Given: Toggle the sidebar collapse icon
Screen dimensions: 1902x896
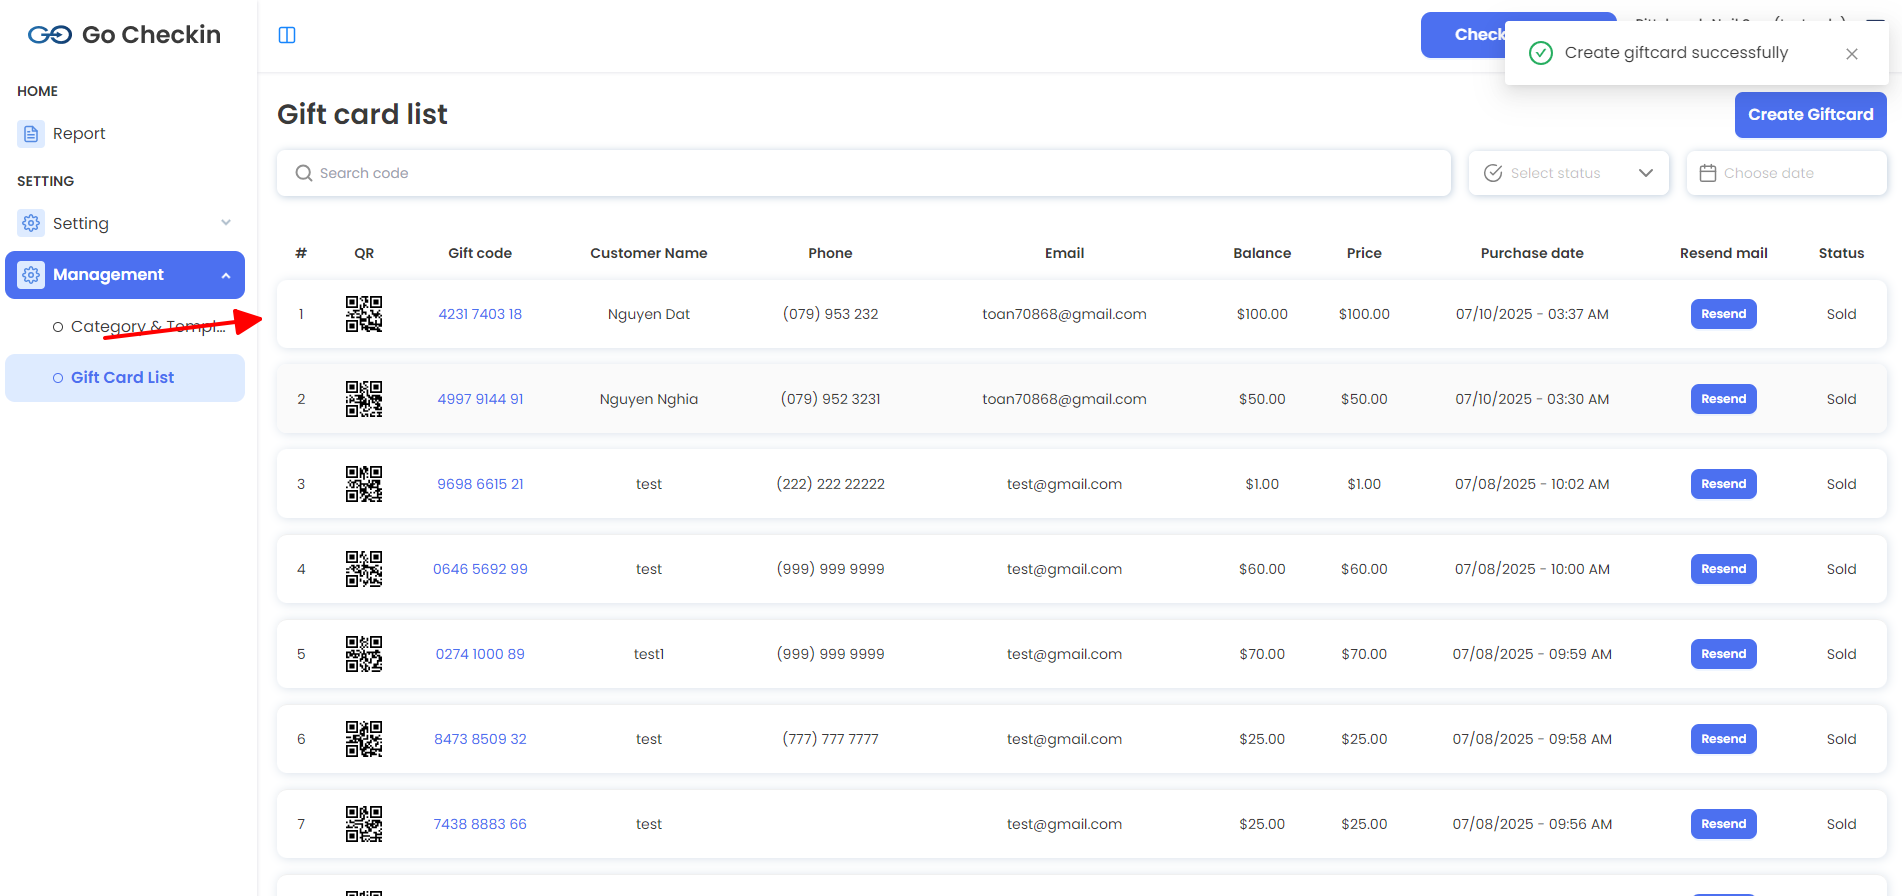Looking at the screenshot, I should (287, 35).
